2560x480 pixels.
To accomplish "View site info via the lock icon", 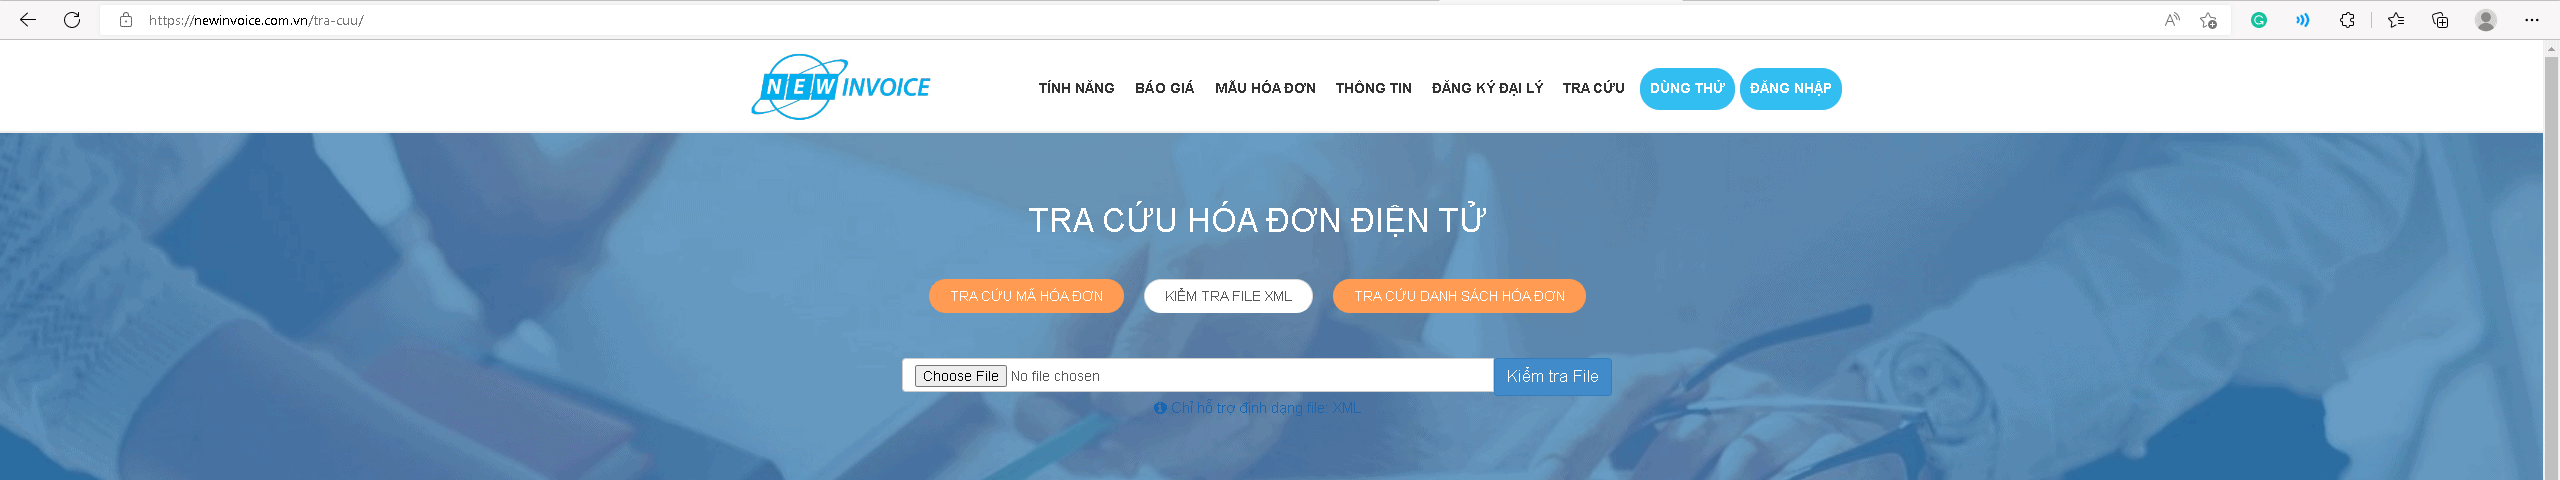I will tap(126, 20).
